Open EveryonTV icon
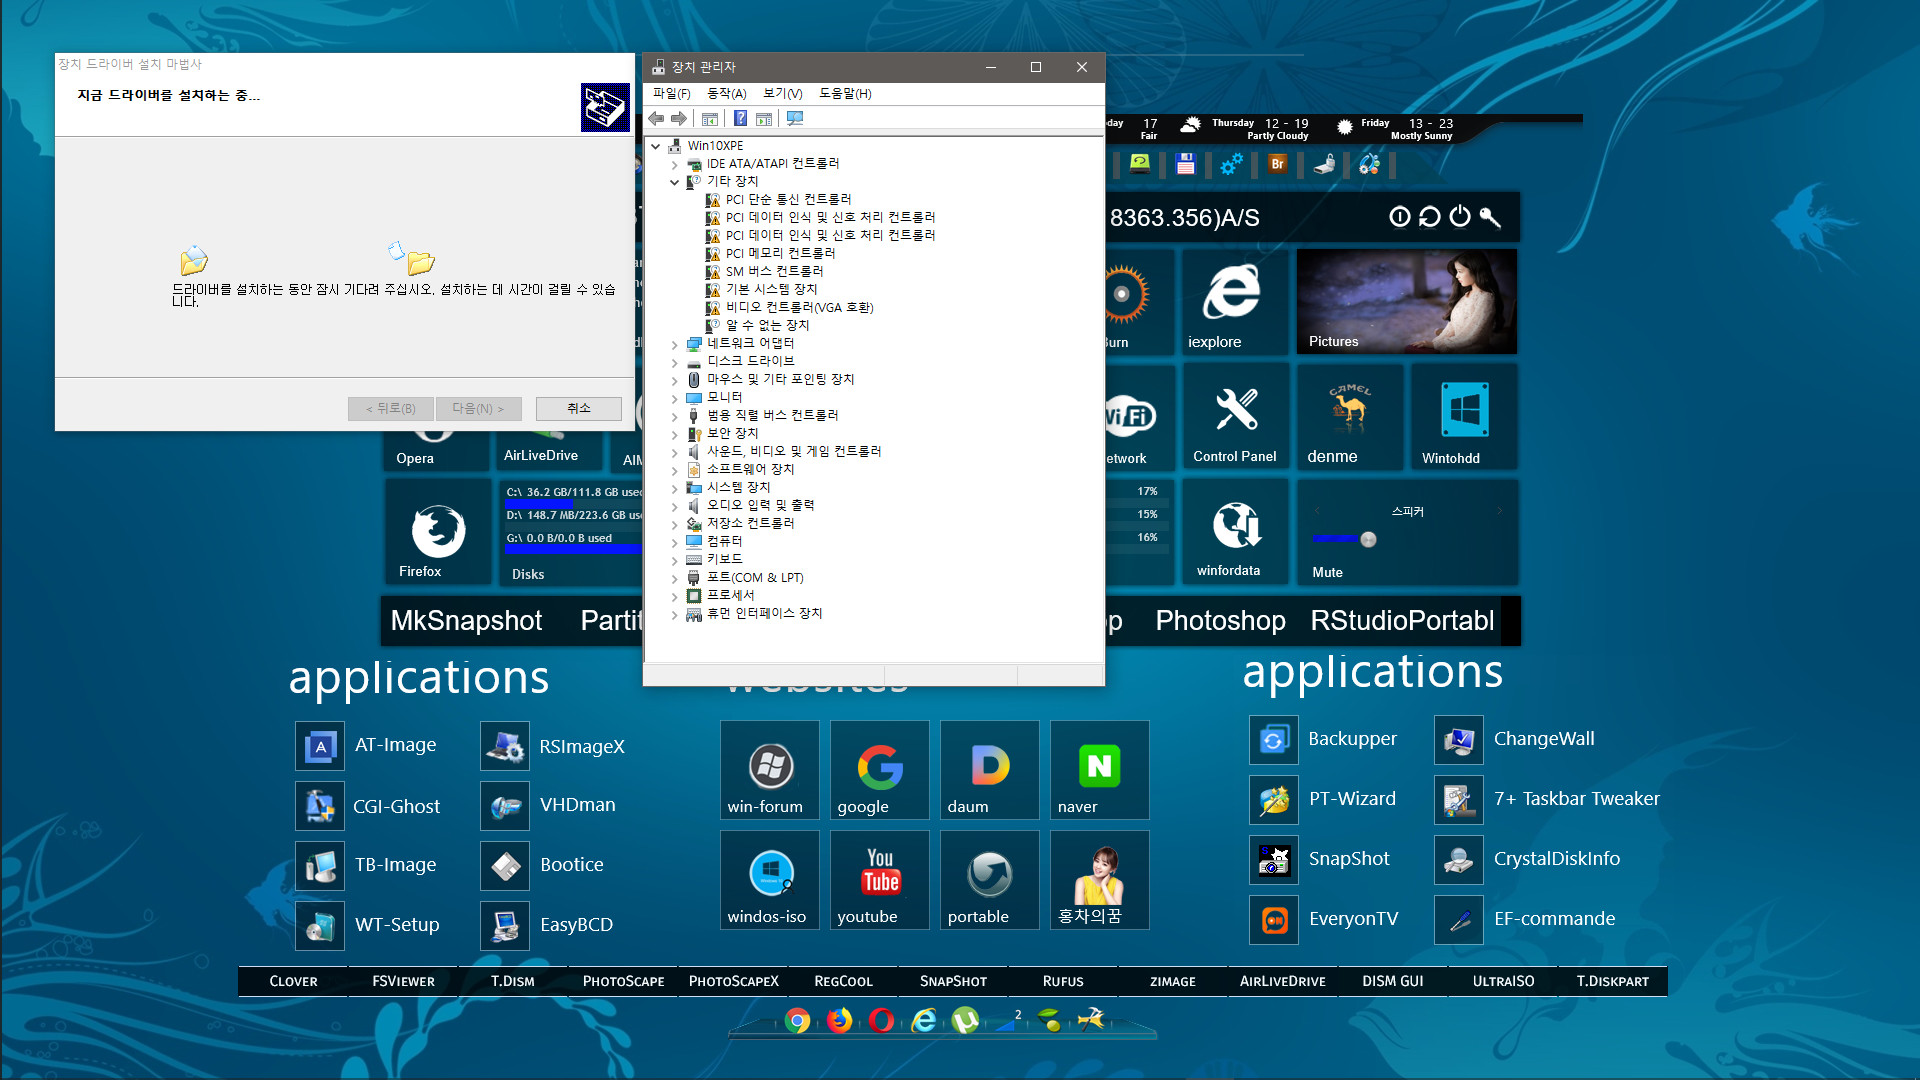Viewport: 1920px width, 1080px height. (1274, 920)
